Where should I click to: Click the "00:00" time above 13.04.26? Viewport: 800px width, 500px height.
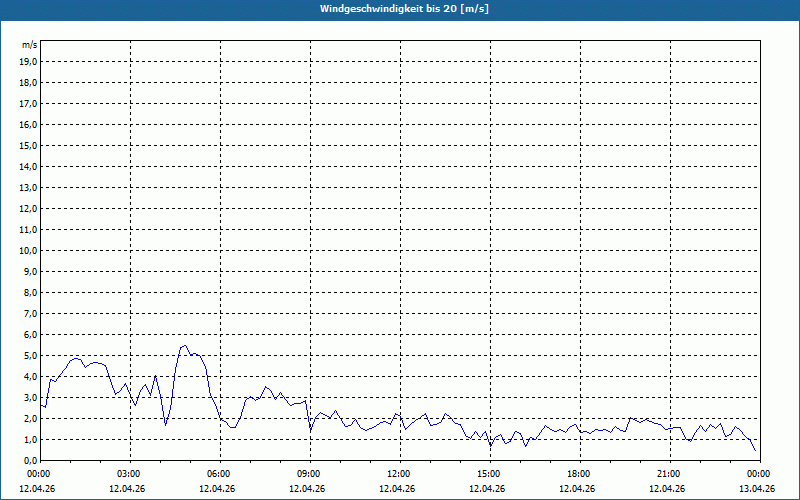pyautogui.click(x=758, y=474)
